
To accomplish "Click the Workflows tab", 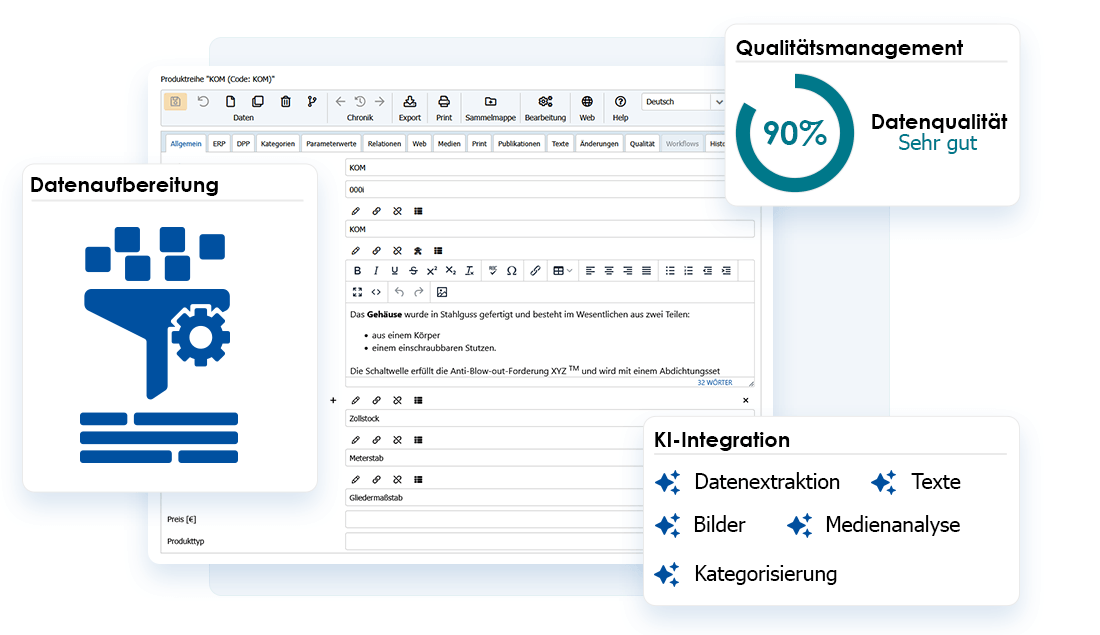I will [682, 144].
